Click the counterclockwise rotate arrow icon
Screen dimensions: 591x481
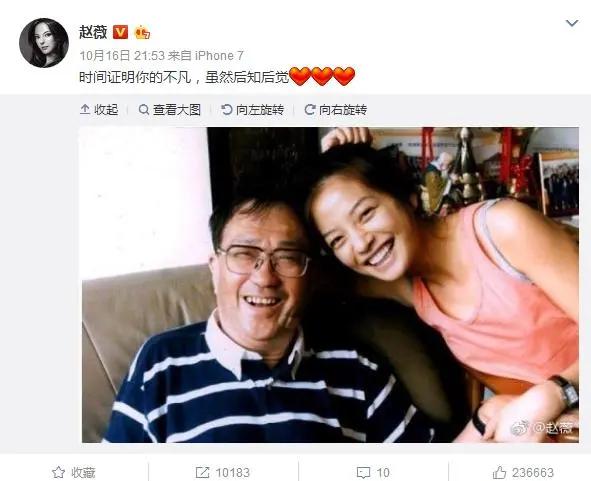click(x=227, y=110)
